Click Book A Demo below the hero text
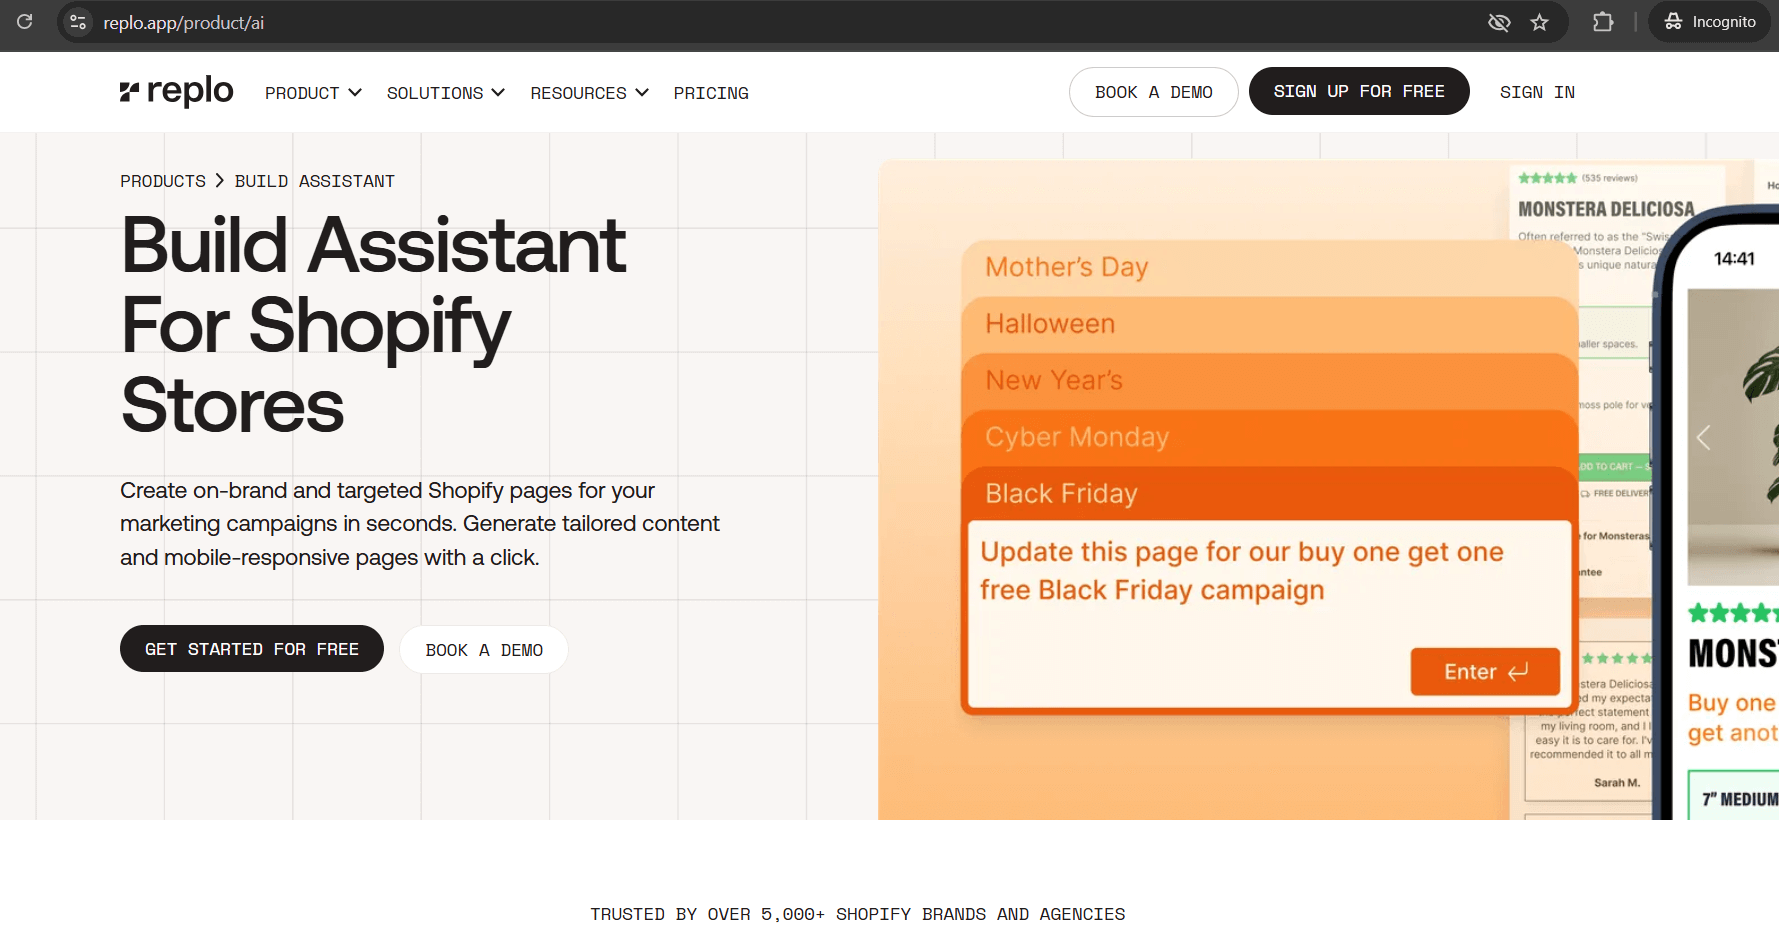1779x936 pixels. click(484, 650)
